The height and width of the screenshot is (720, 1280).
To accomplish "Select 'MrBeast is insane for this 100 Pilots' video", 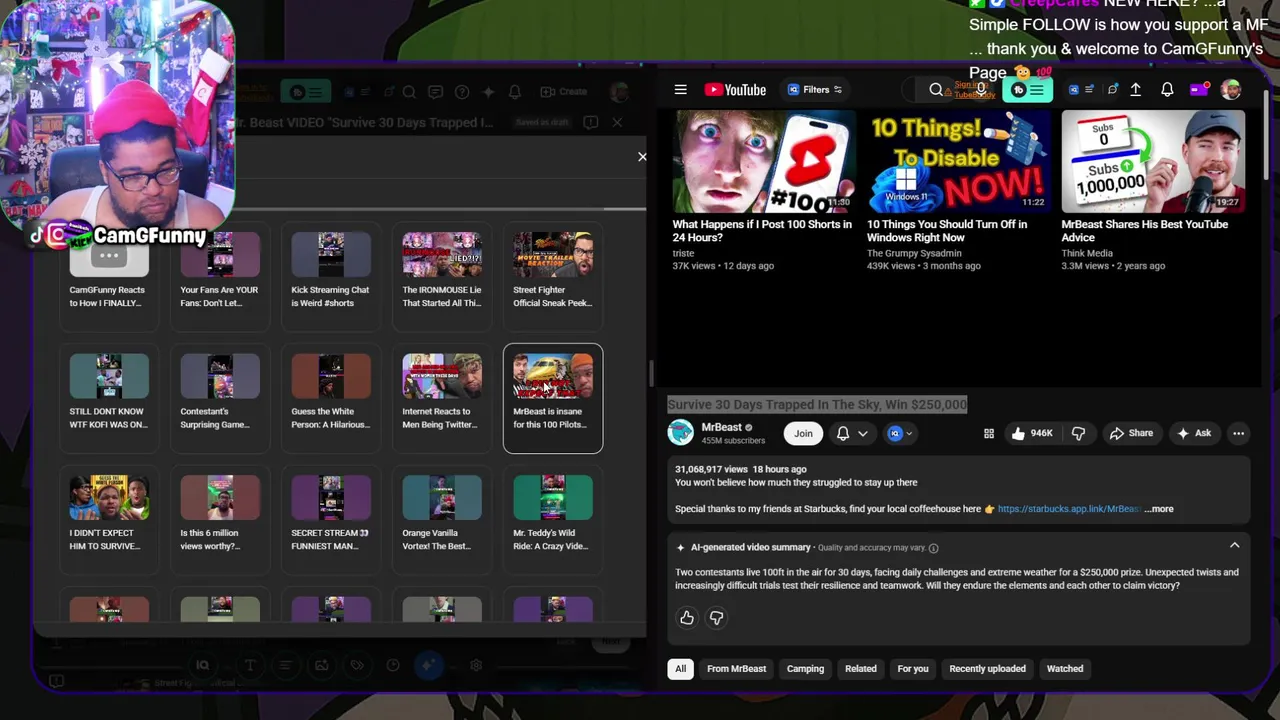I will [x=553, y=398].
